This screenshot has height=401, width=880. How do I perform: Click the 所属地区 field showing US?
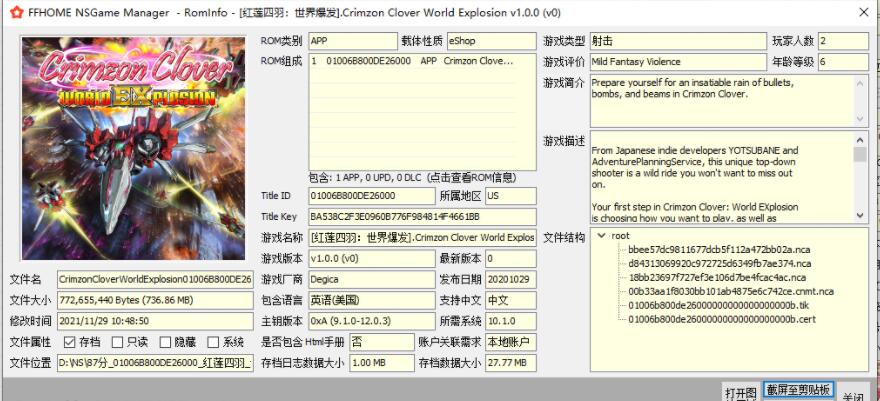[511, 196]
